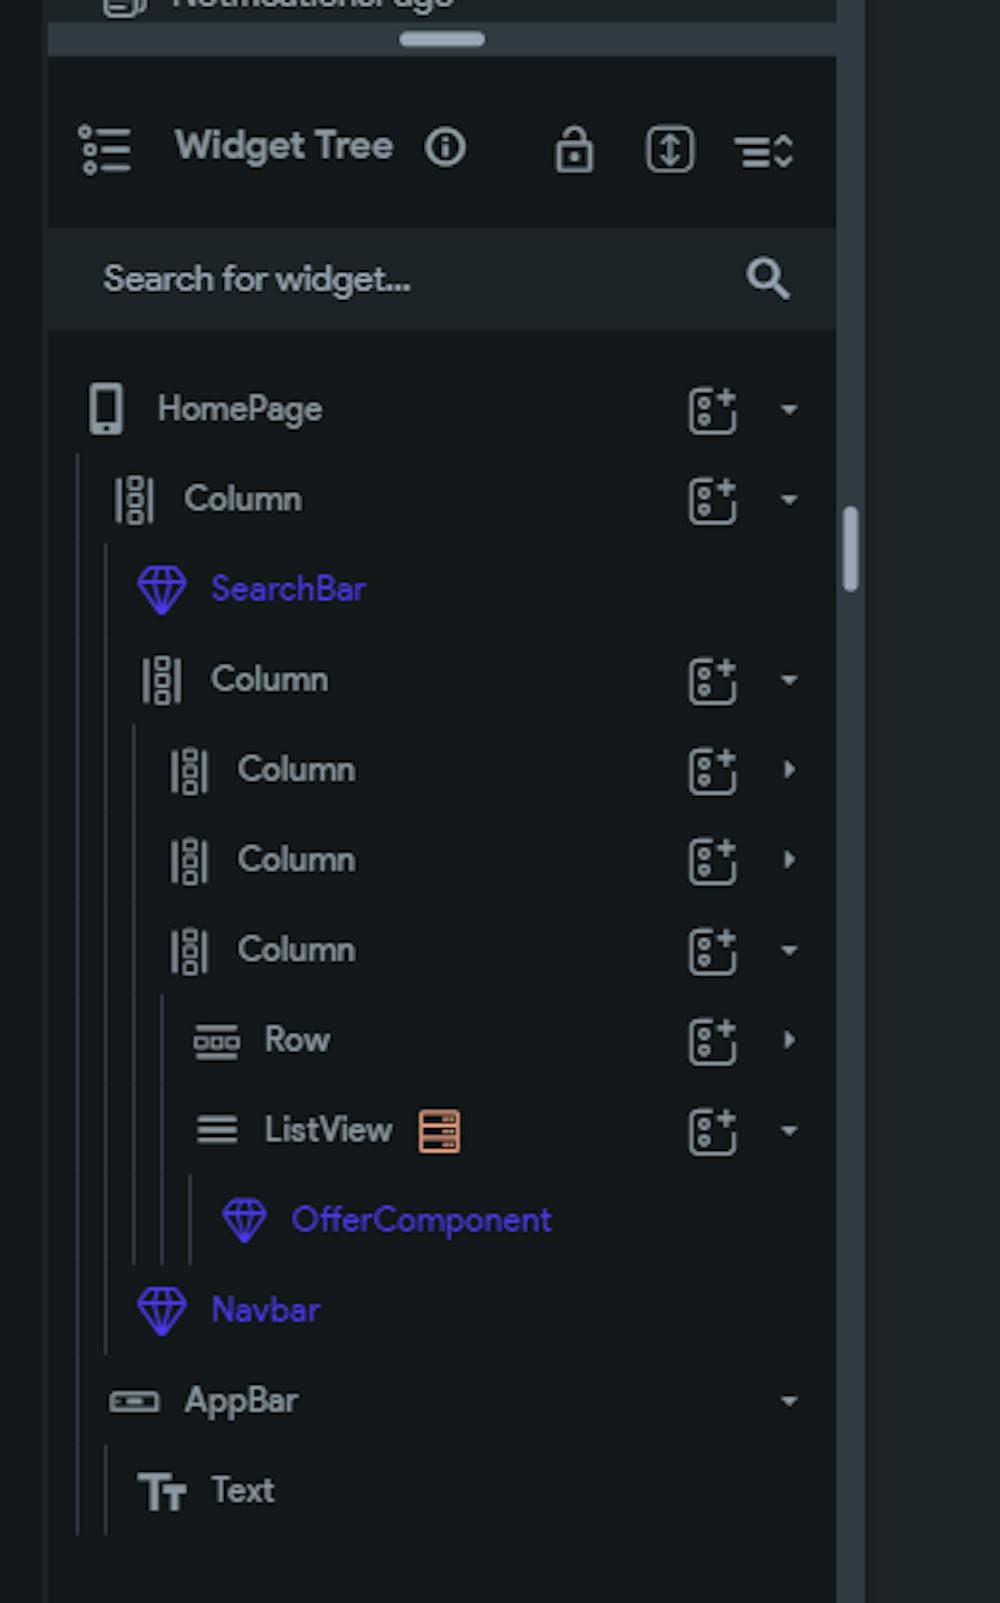The height and width of the screenshot is (1603, 1000).
Task: Click the Search for widget field
Action: click(400, 279)
